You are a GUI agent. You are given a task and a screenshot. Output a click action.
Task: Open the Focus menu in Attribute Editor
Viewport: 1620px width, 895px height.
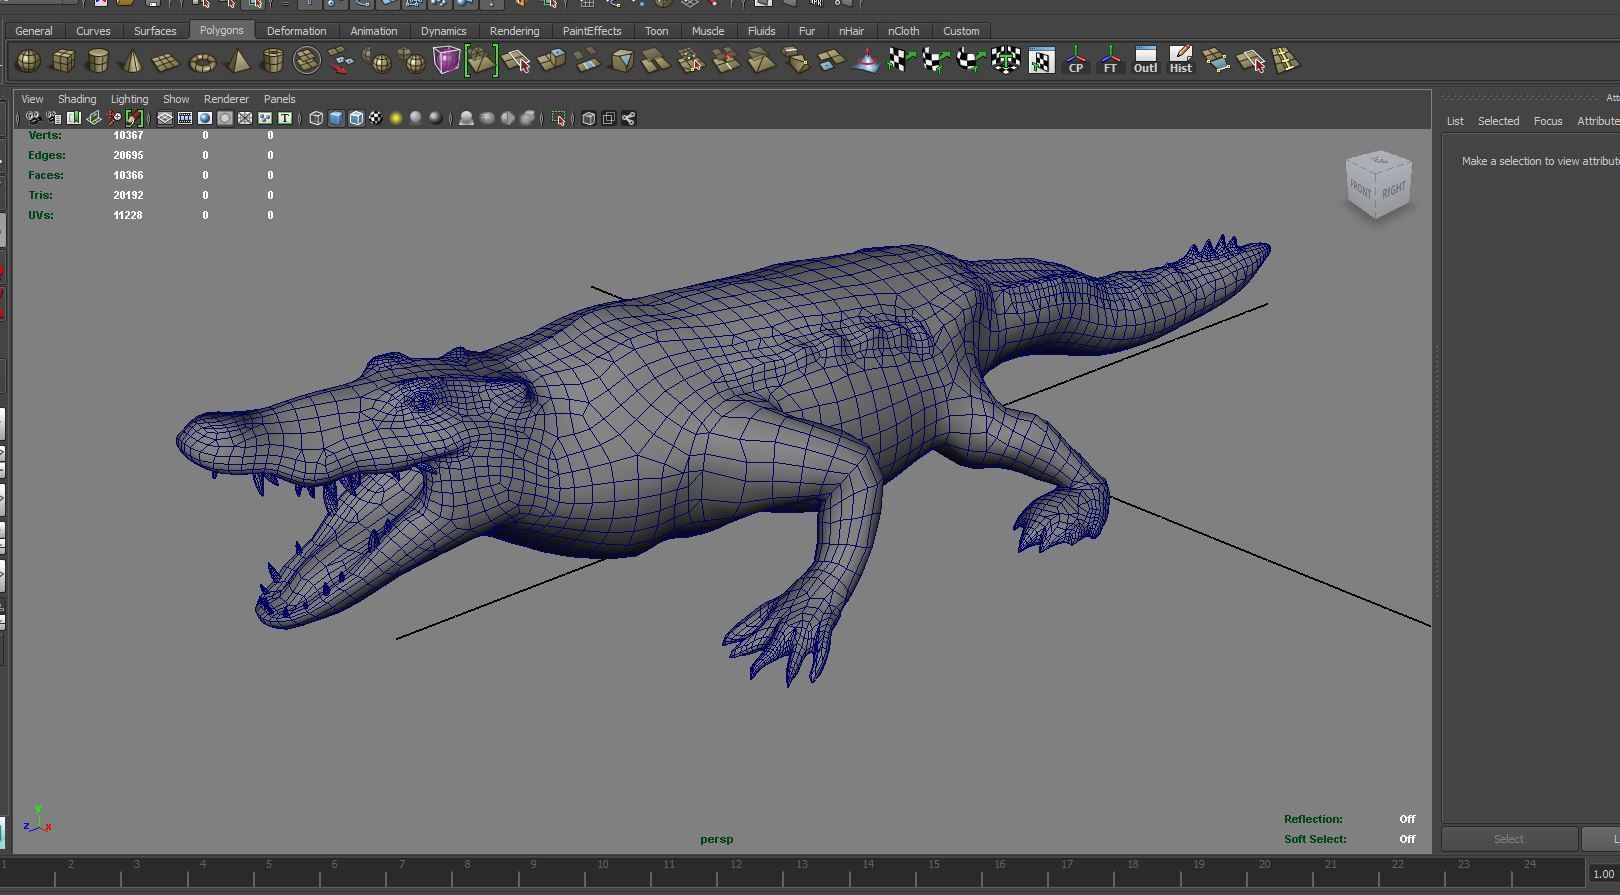1548,121
